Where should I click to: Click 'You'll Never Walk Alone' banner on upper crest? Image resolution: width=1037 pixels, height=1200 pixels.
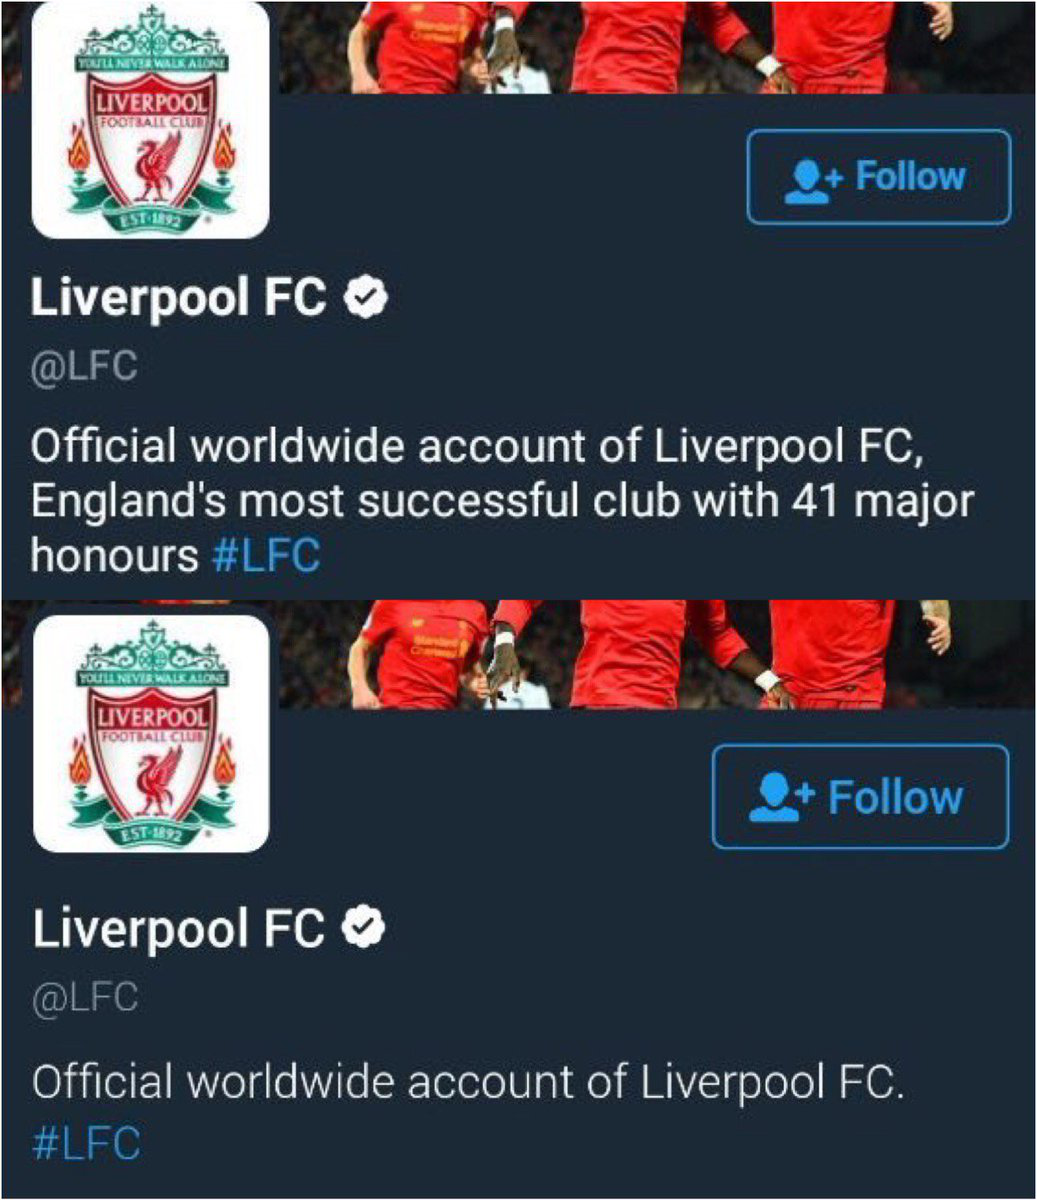(150, 64)
